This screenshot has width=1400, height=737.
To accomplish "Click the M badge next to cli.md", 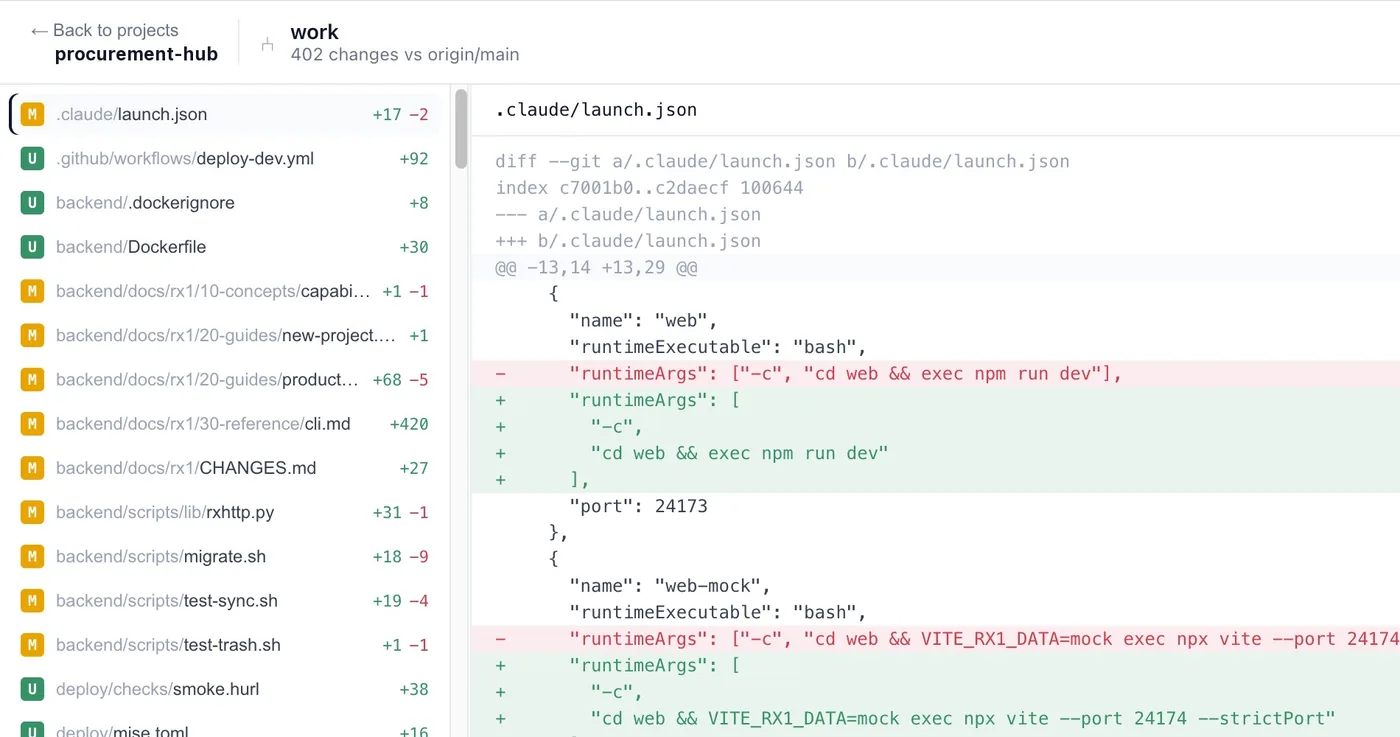I will tap(32, 424).
